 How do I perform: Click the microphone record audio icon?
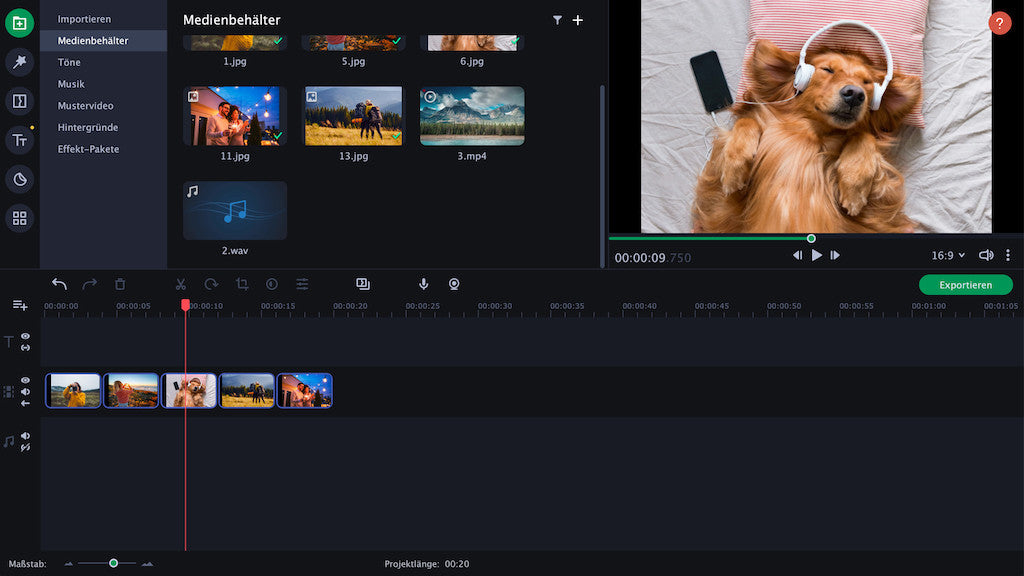423,284
